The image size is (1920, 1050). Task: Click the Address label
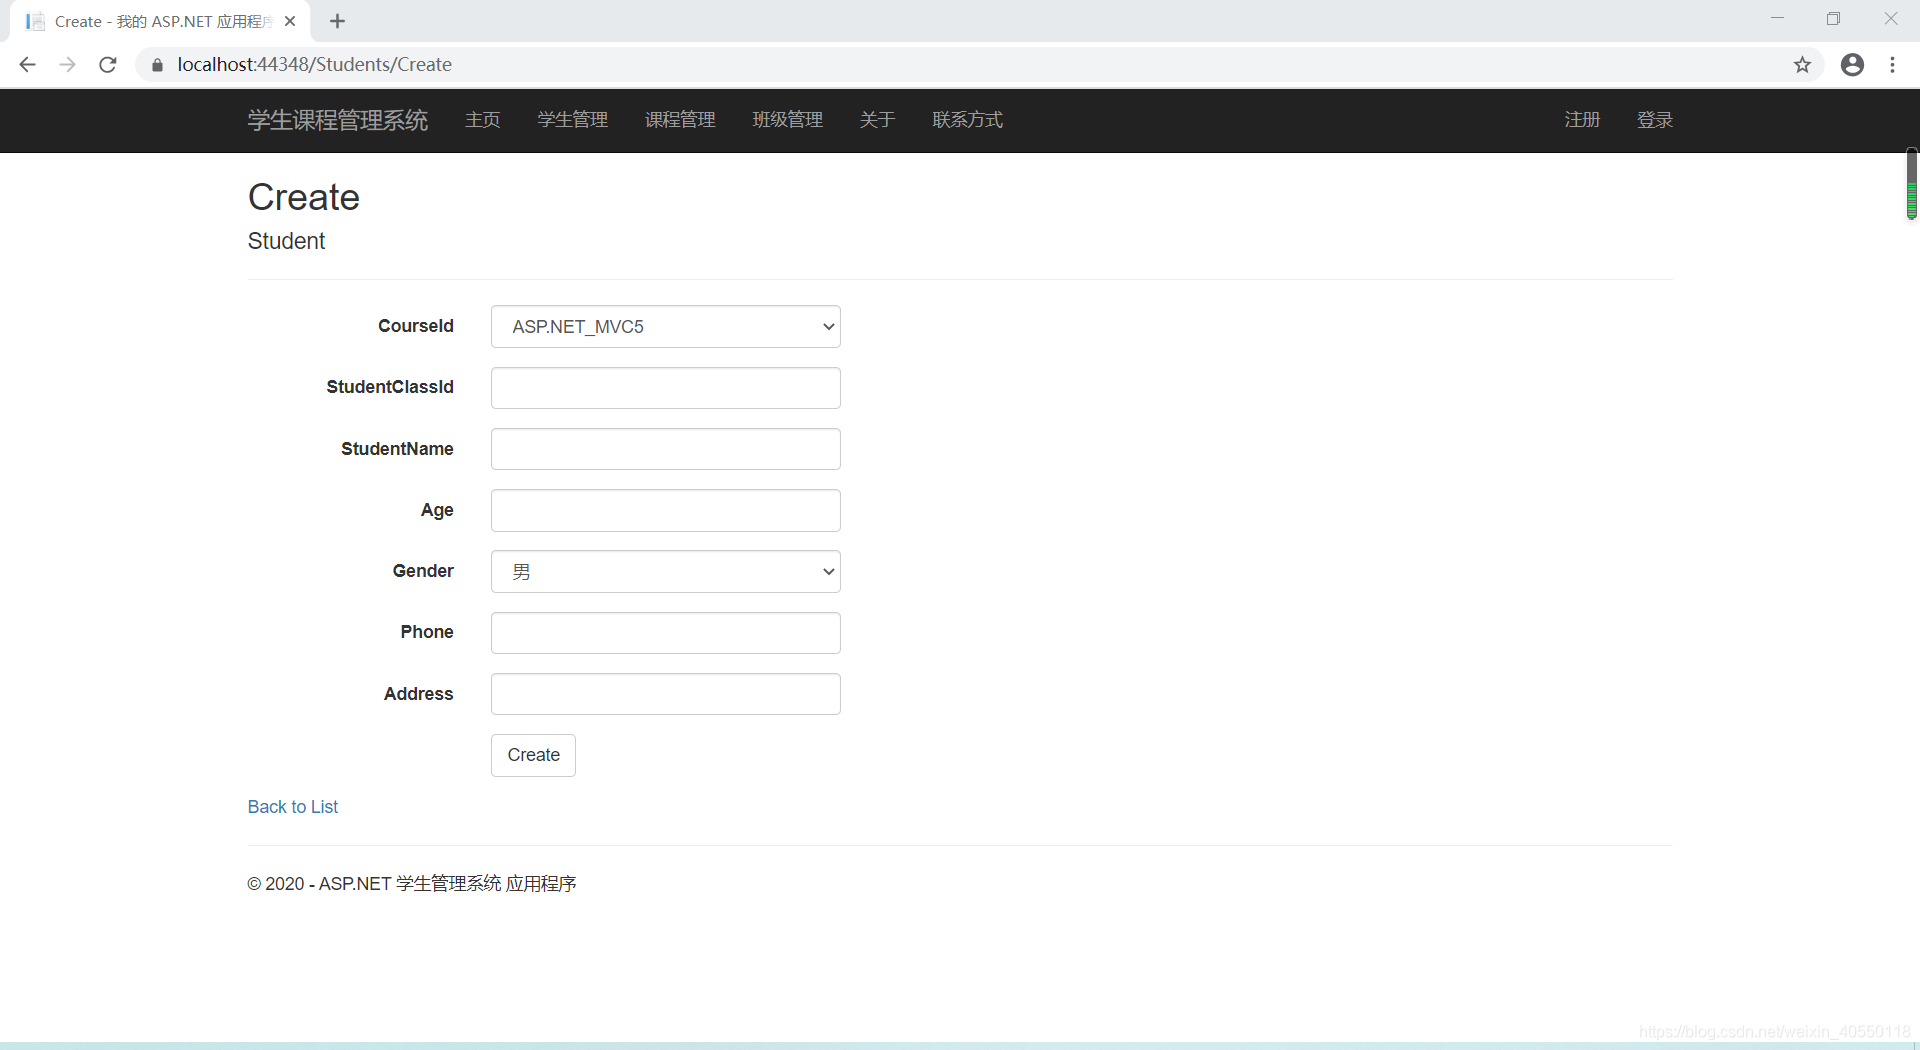pos(419,694)
